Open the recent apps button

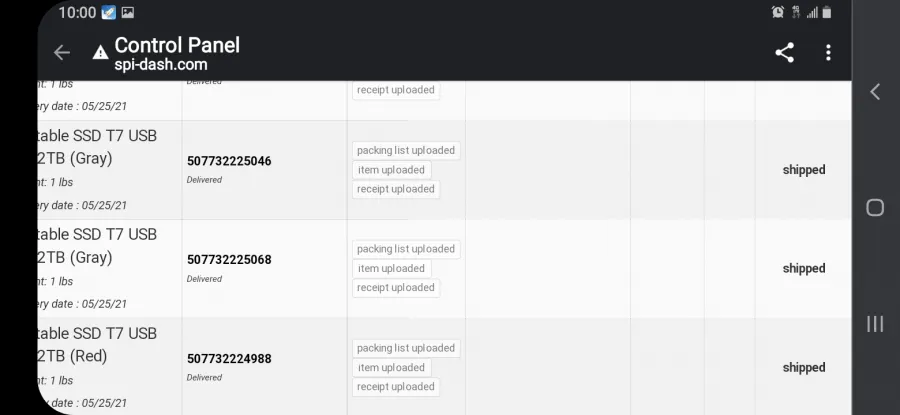[875, 324]
